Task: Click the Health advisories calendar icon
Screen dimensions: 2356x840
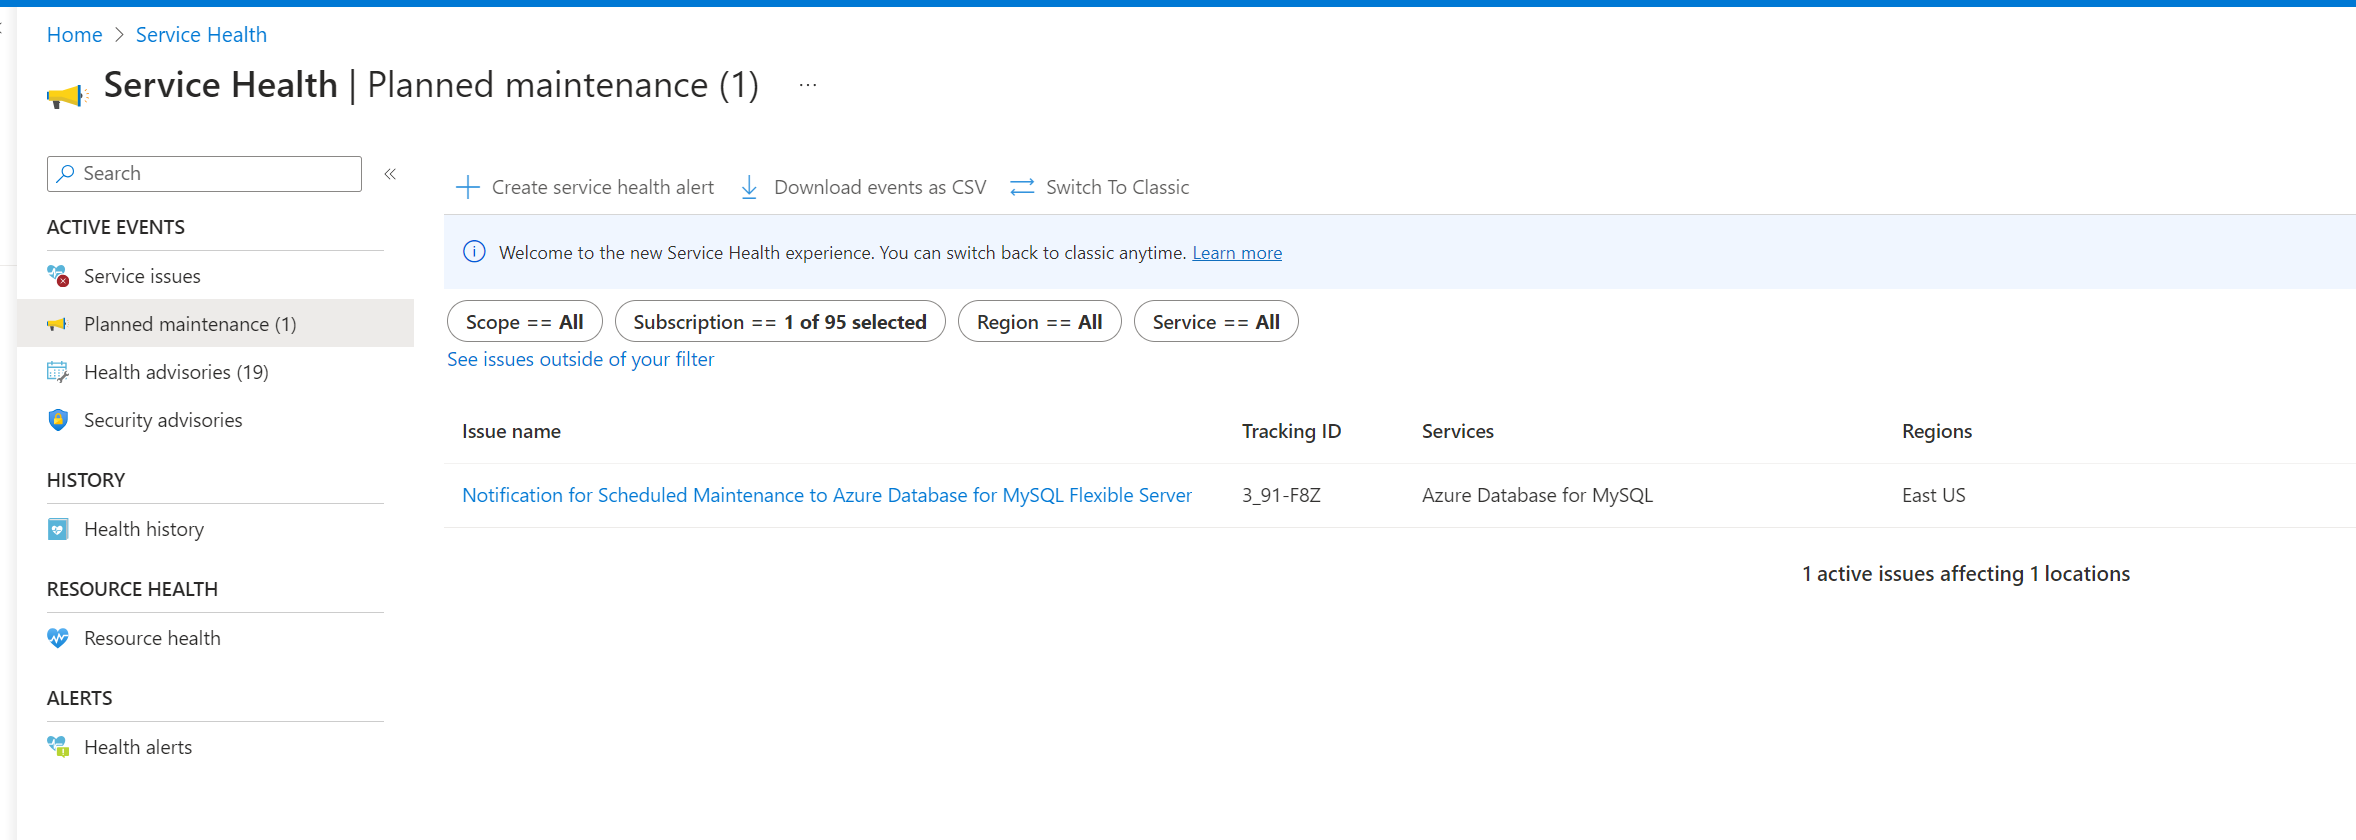Action: click(x=58, y=372)
